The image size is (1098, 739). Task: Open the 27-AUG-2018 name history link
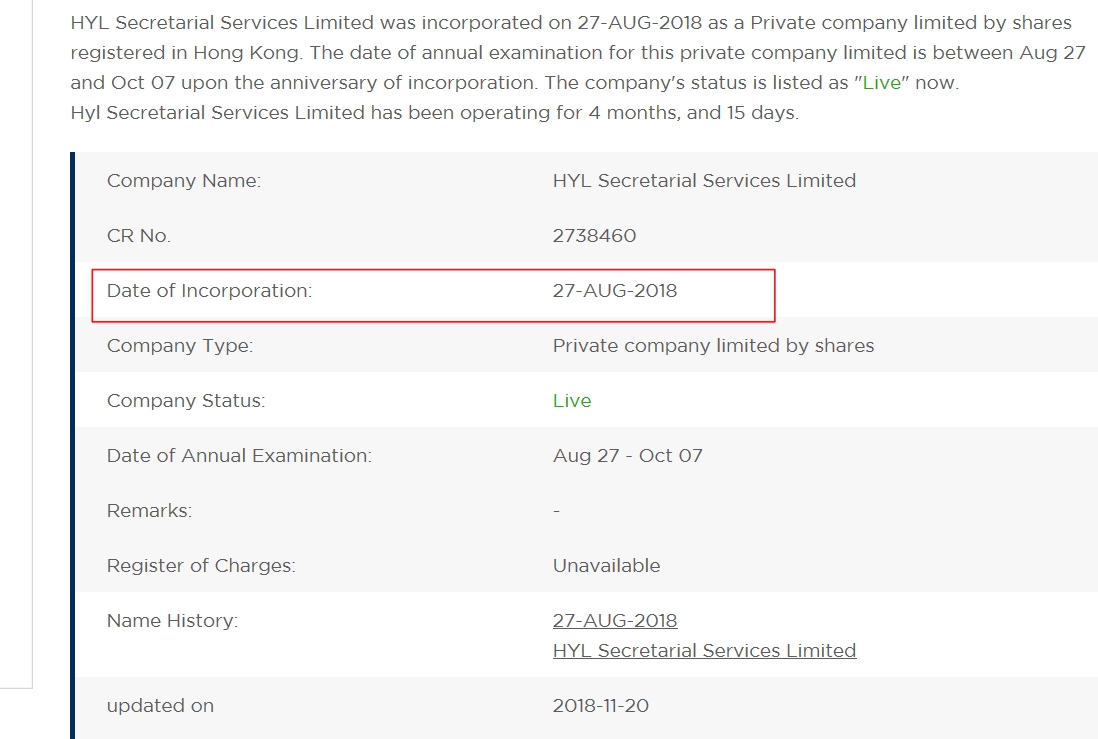614,621
